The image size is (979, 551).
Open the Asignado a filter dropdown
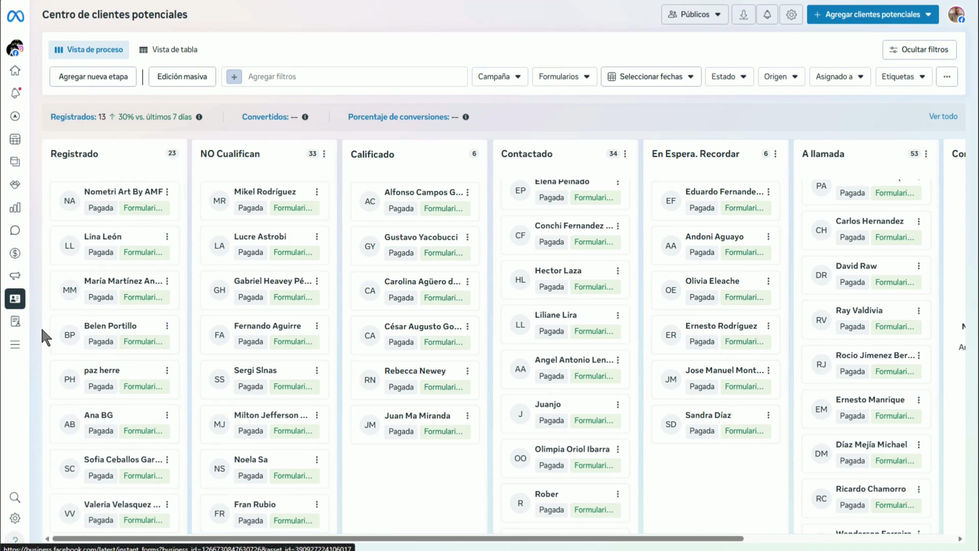pos(840,77)
